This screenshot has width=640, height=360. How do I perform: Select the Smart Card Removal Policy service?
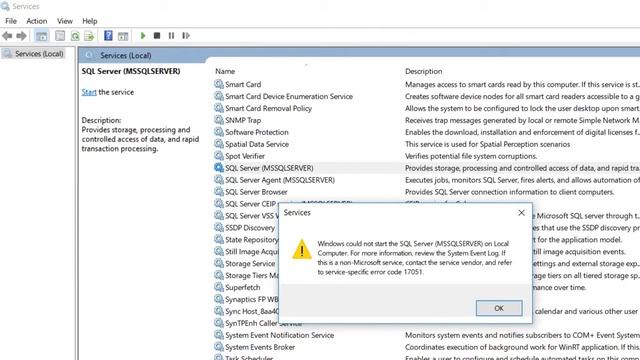point(268,108)
